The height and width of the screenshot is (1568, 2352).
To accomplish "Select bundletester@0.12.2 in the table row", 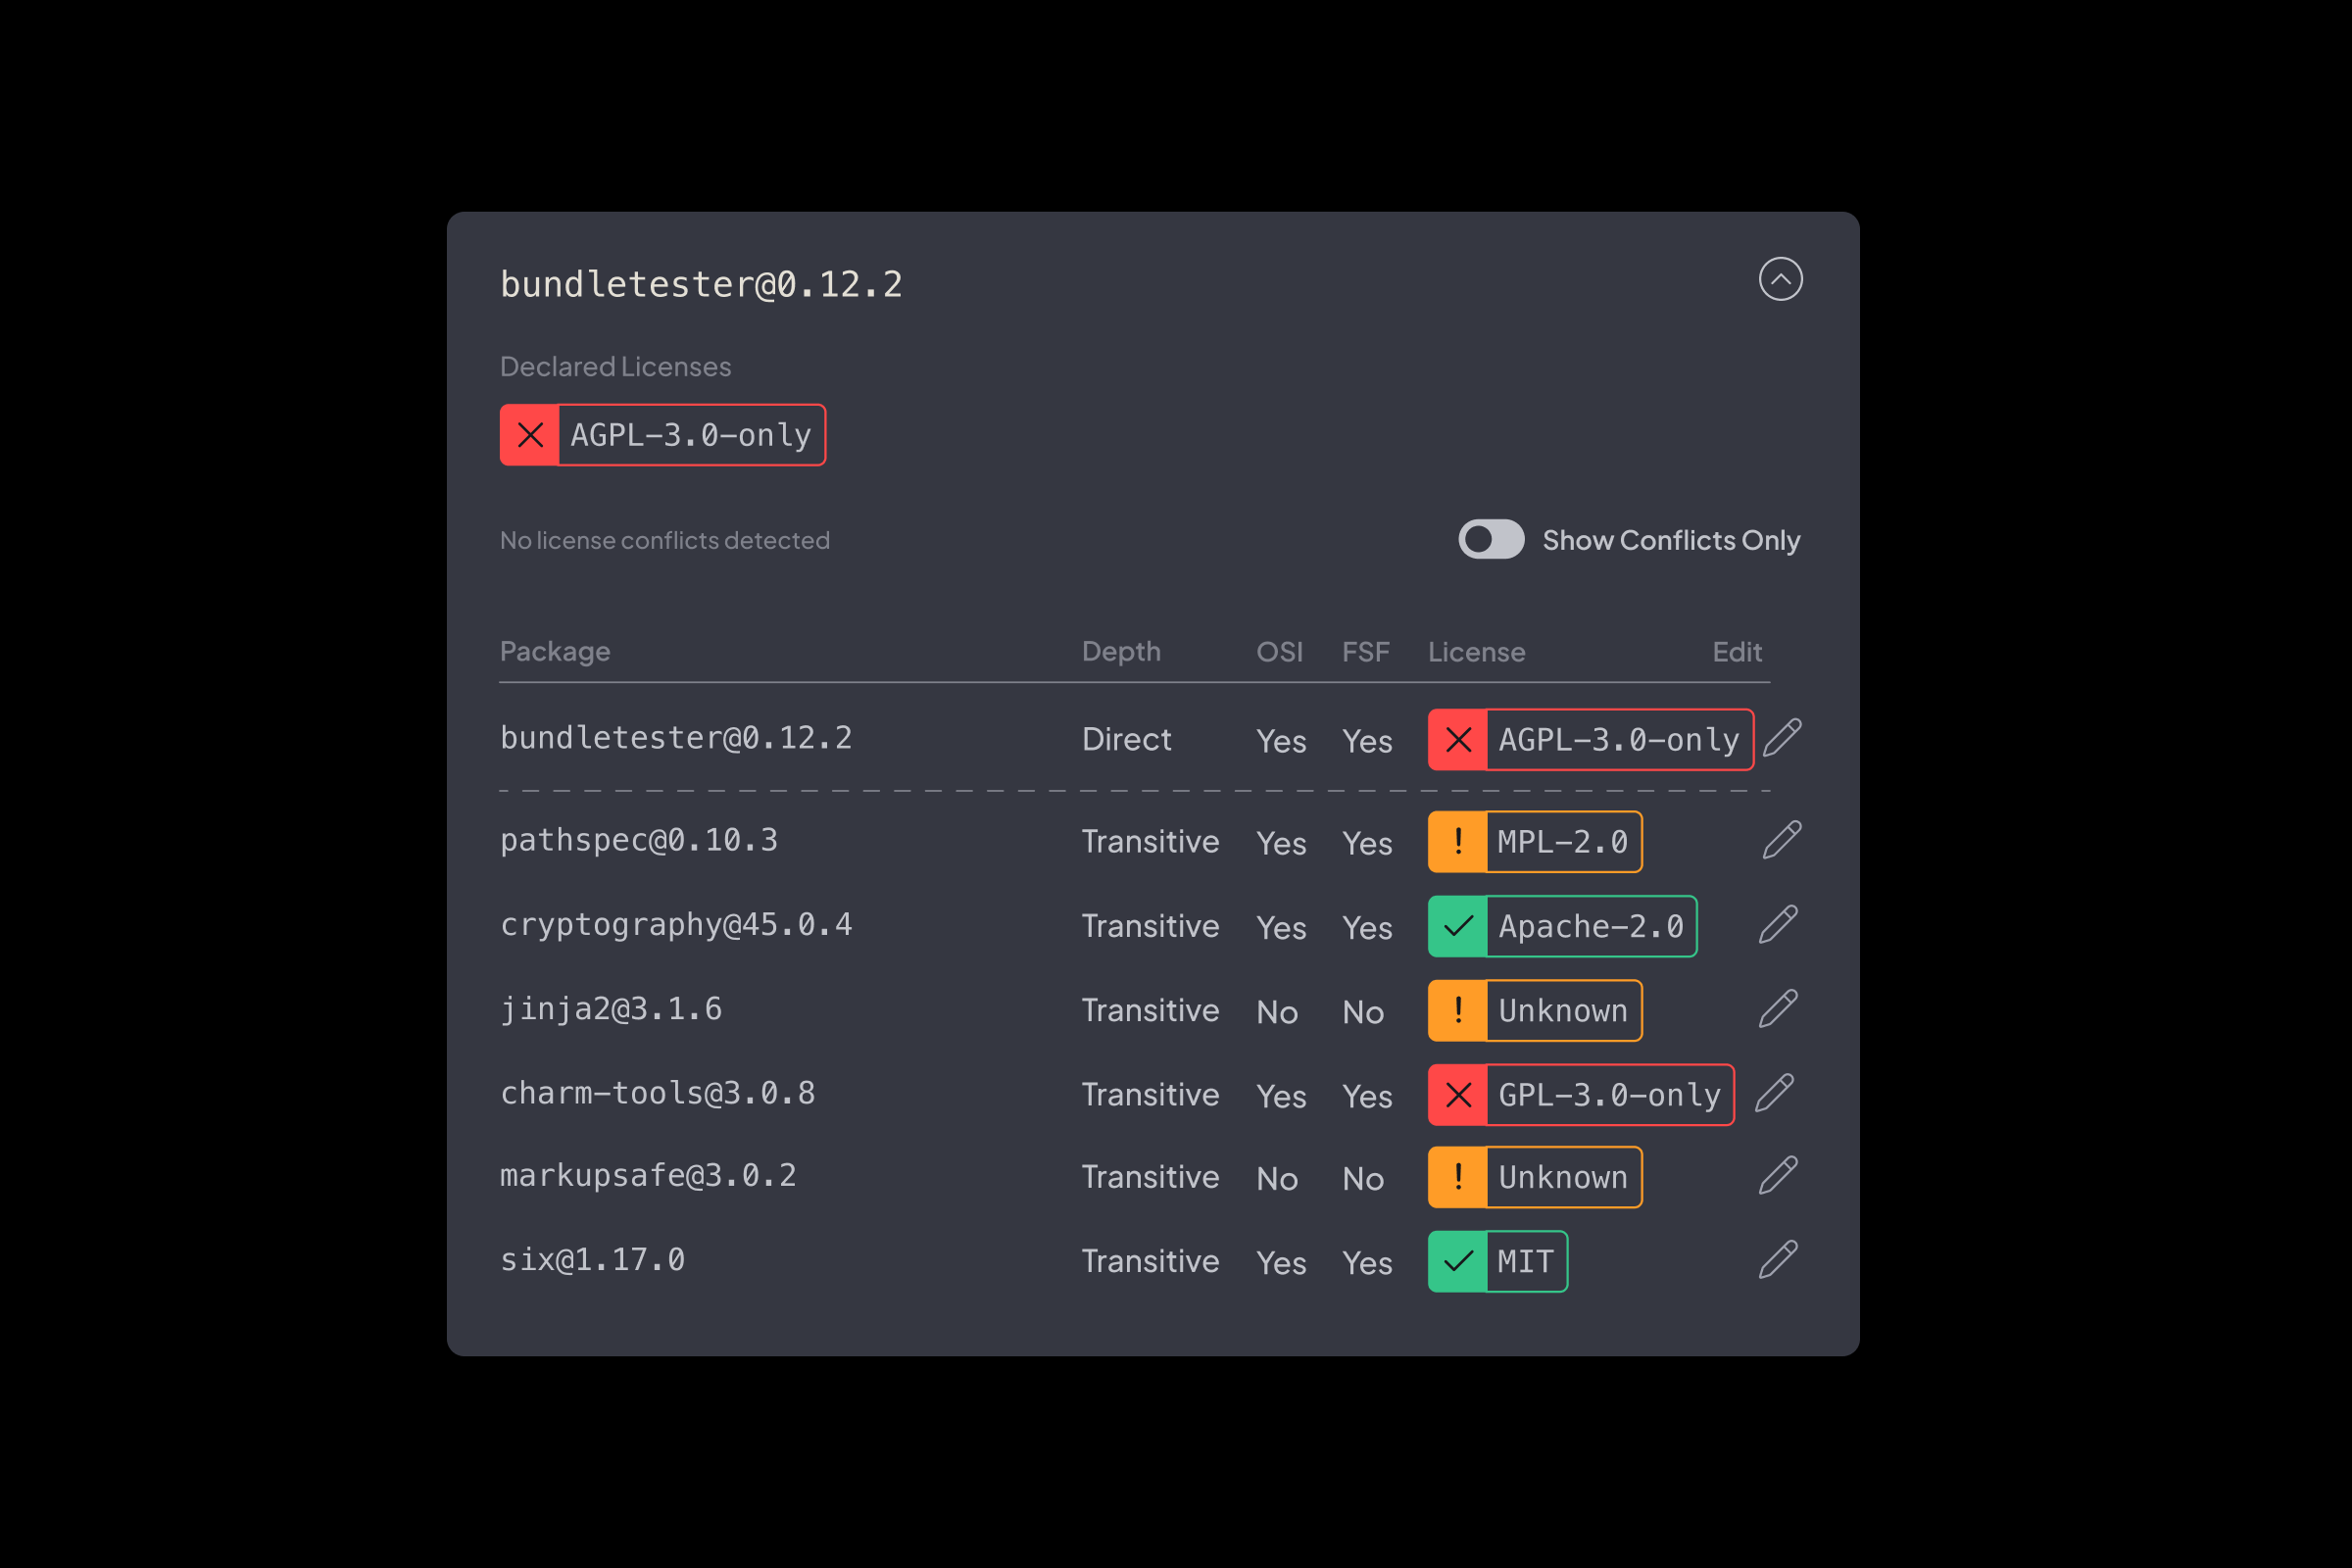I will (x=676, y=738).
